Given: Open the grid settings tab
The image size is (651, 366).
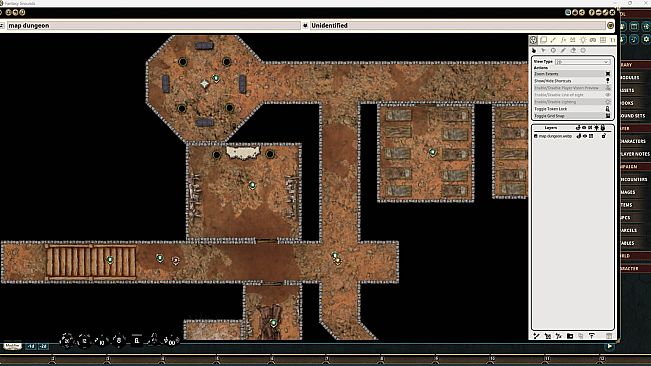Looking at the screenshot, I should 603,40.
